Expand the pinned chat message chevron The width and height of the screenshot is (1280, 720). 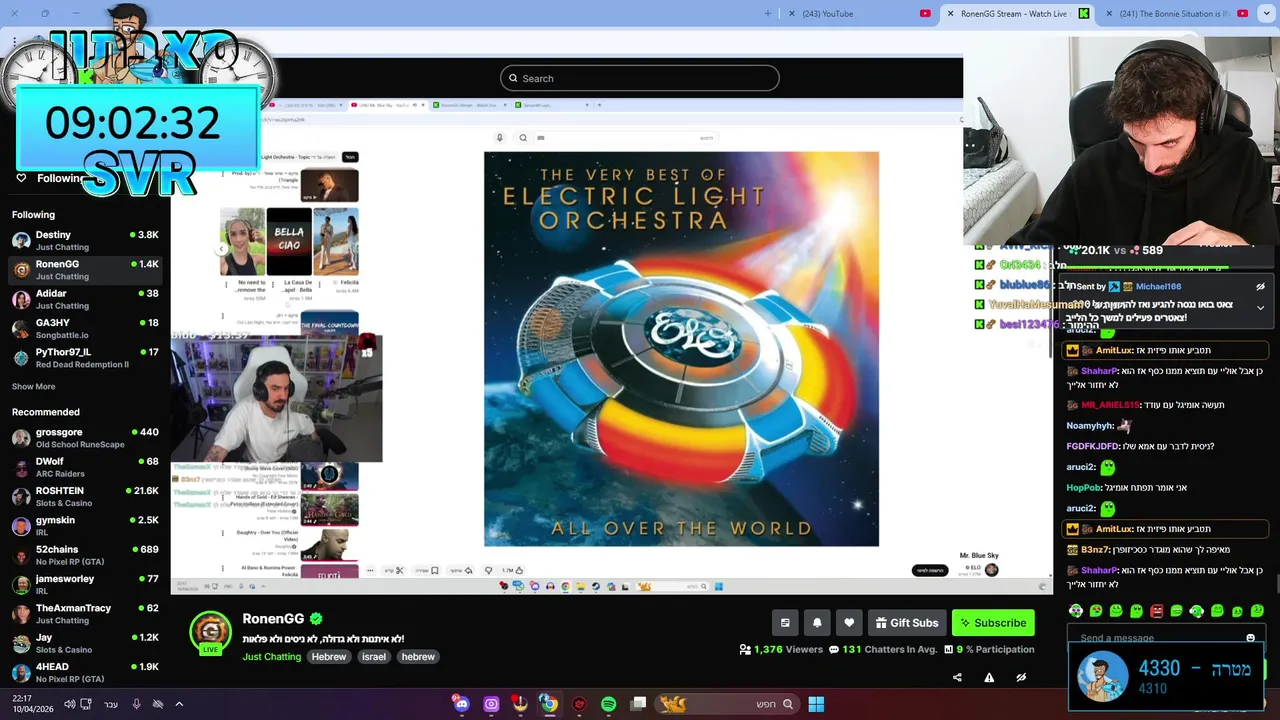pos(1260,308)
